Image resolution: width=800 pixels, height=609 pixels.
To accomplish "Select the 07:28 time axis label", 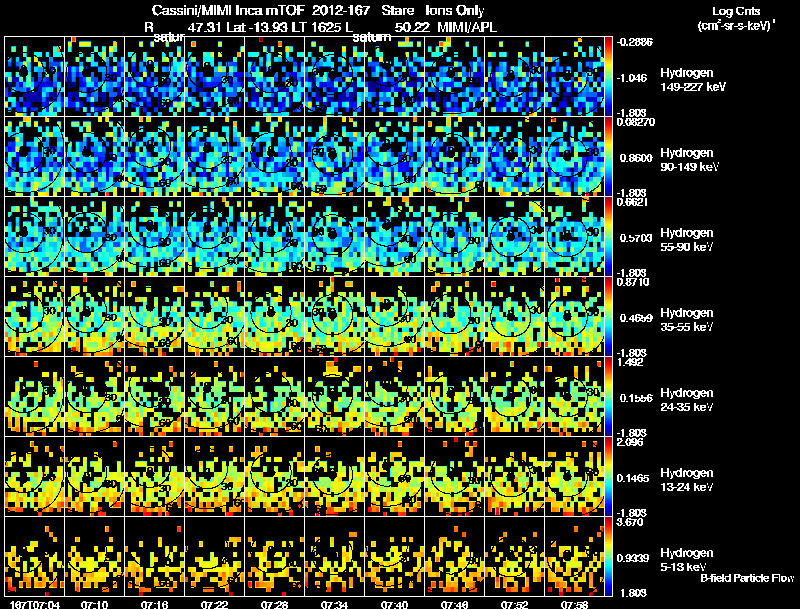I will pos(274,604).
